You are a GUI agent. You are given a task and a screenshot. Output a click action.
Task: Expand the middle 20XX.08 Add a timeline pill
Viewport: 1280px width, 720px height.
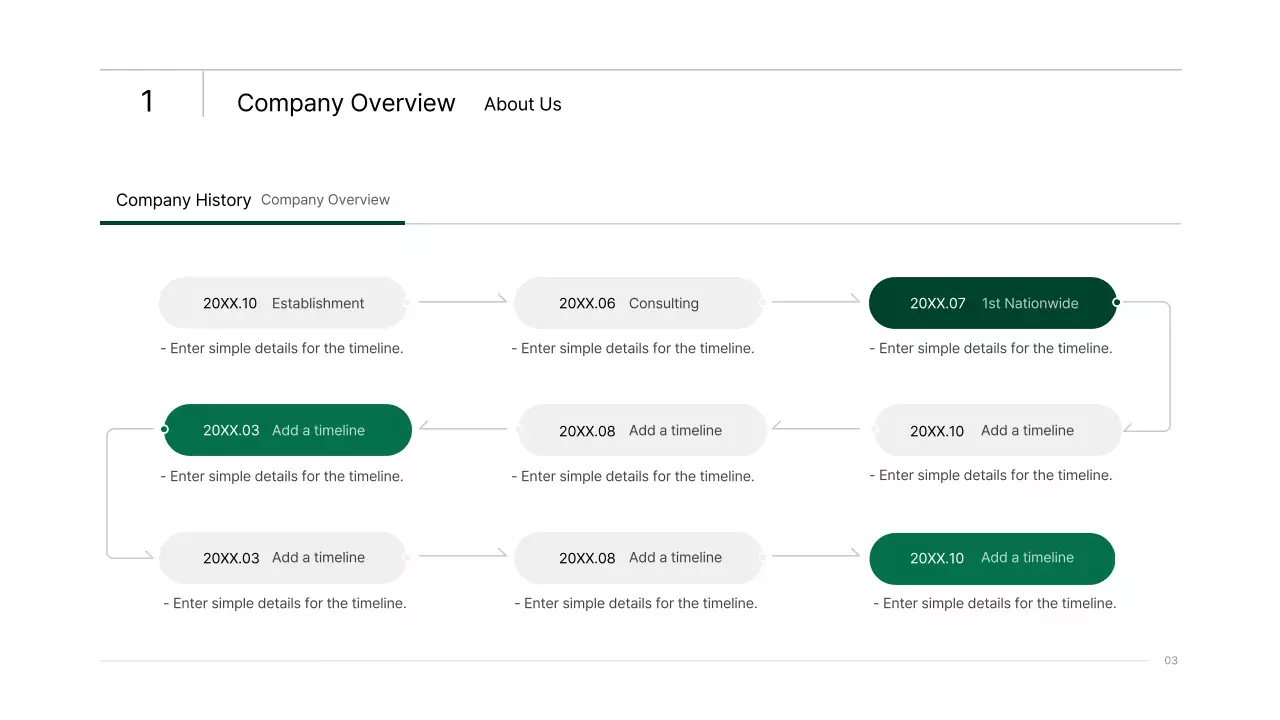point(640,430)
